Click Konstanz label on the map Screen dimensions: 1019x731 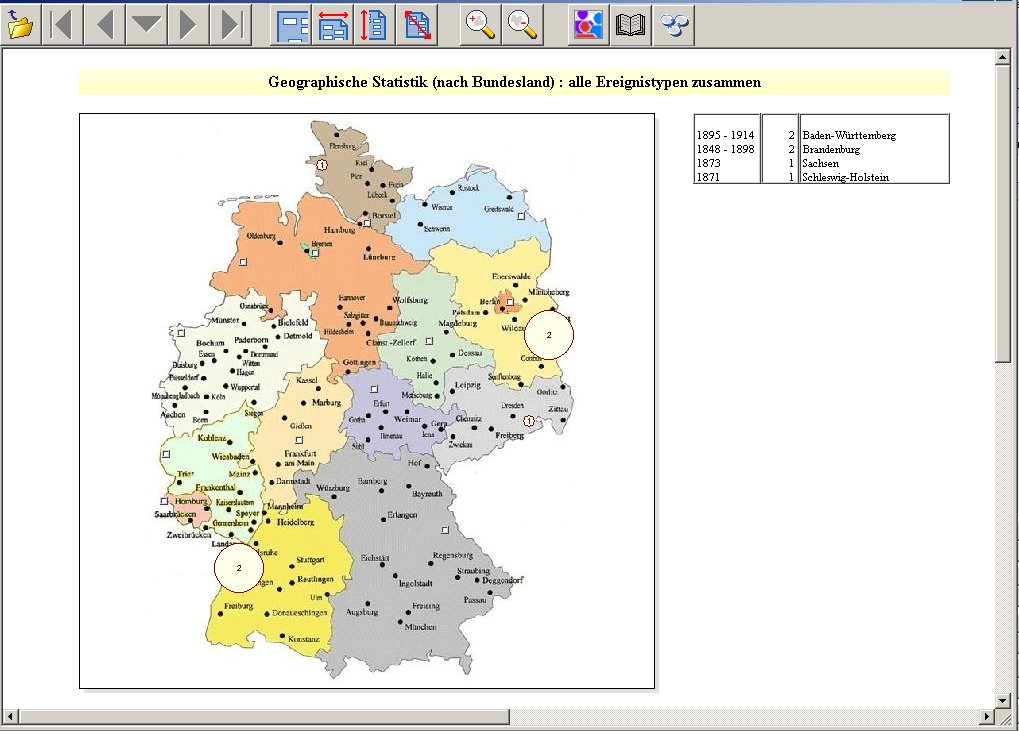click(303, 639)
